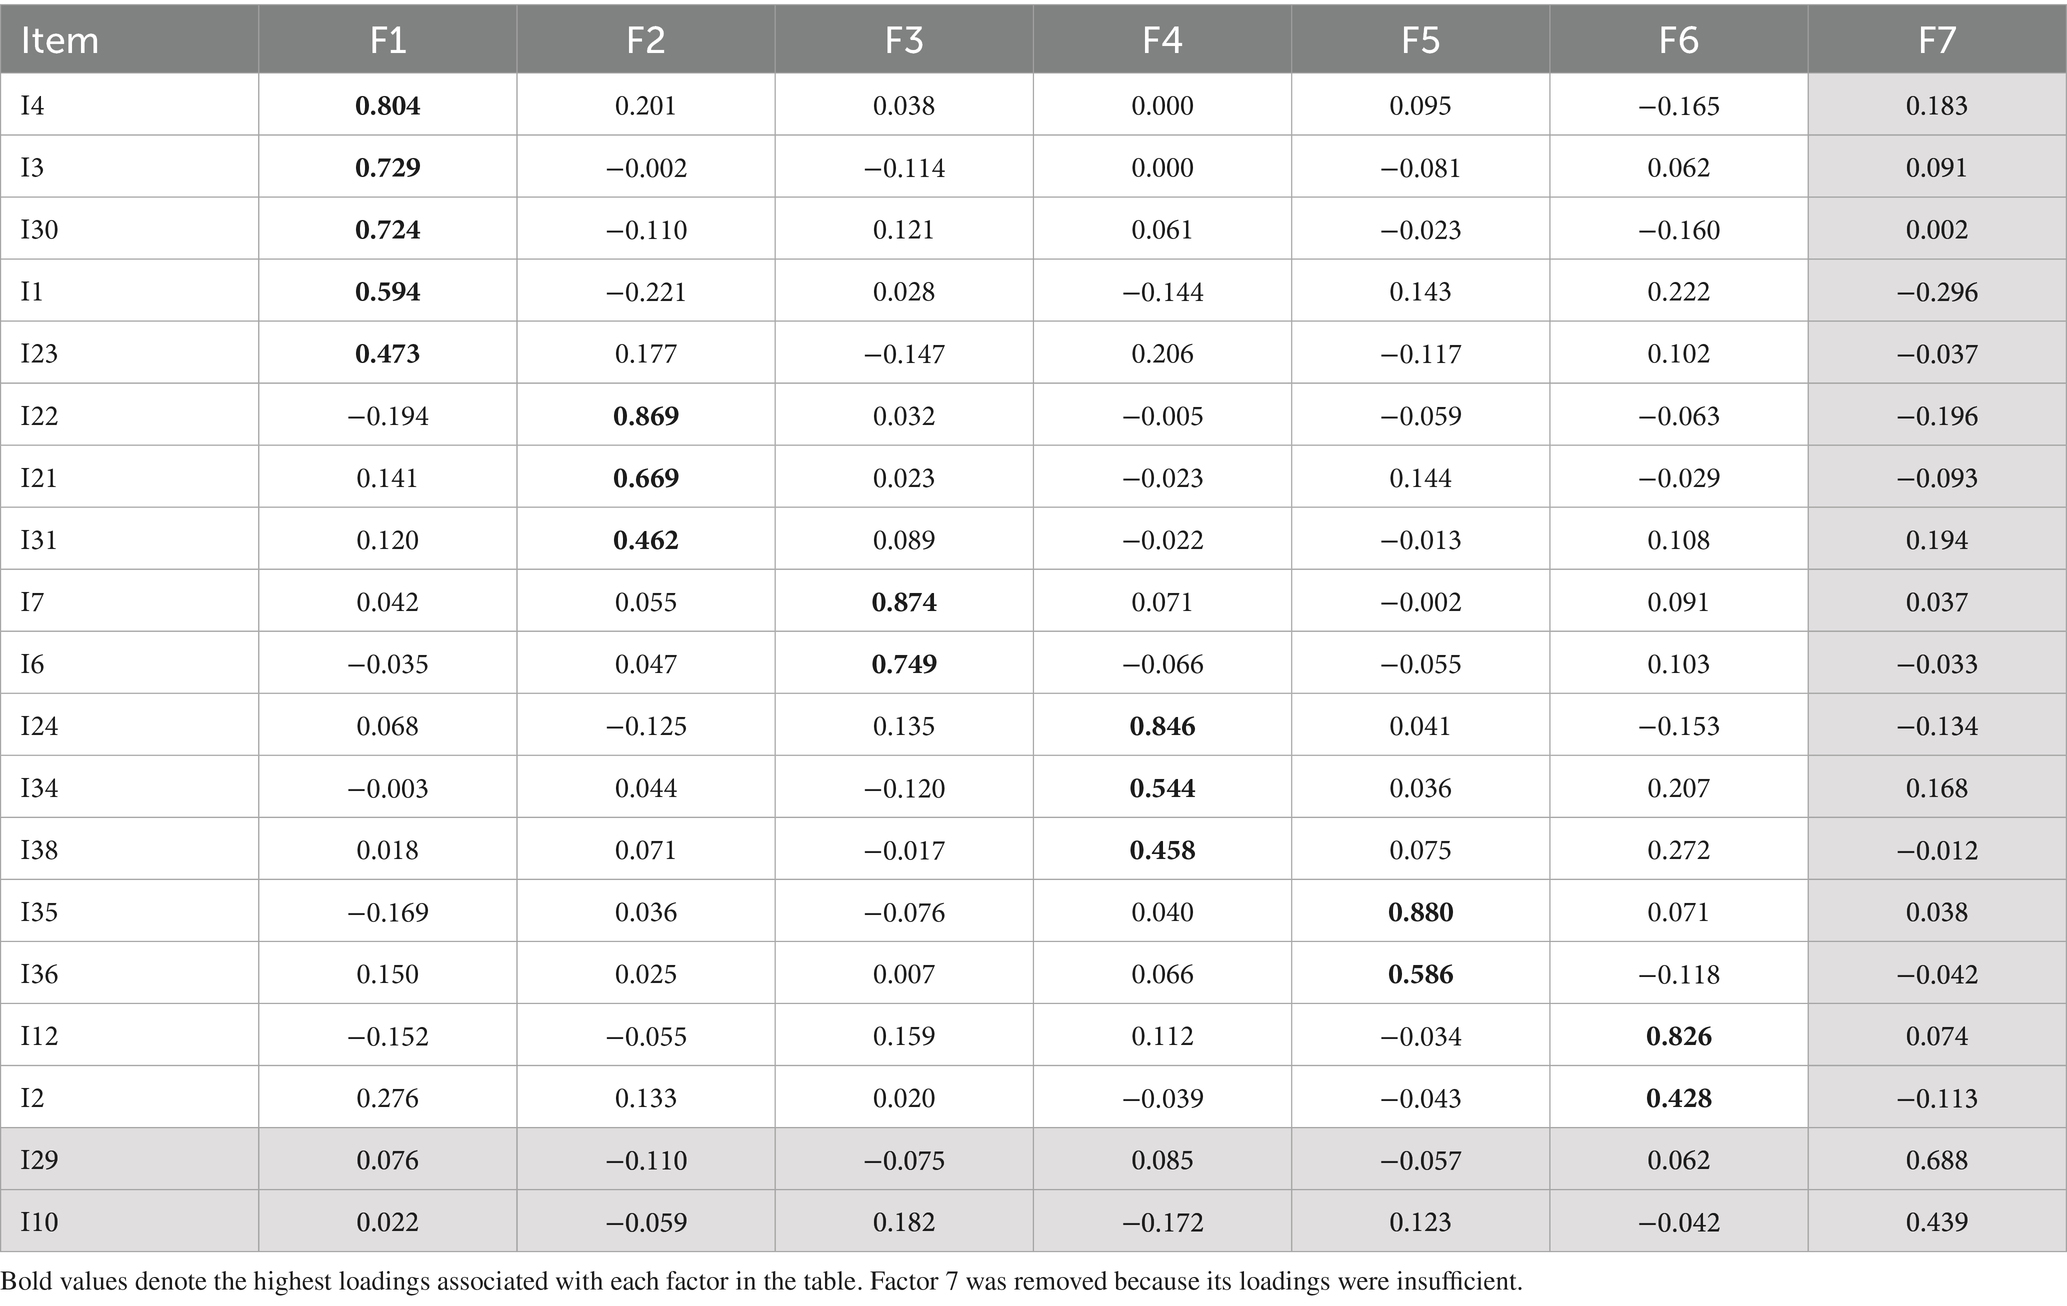Select the I4 row label
The width and height of the screenshot is (2067, 1306).
(33, 106)
